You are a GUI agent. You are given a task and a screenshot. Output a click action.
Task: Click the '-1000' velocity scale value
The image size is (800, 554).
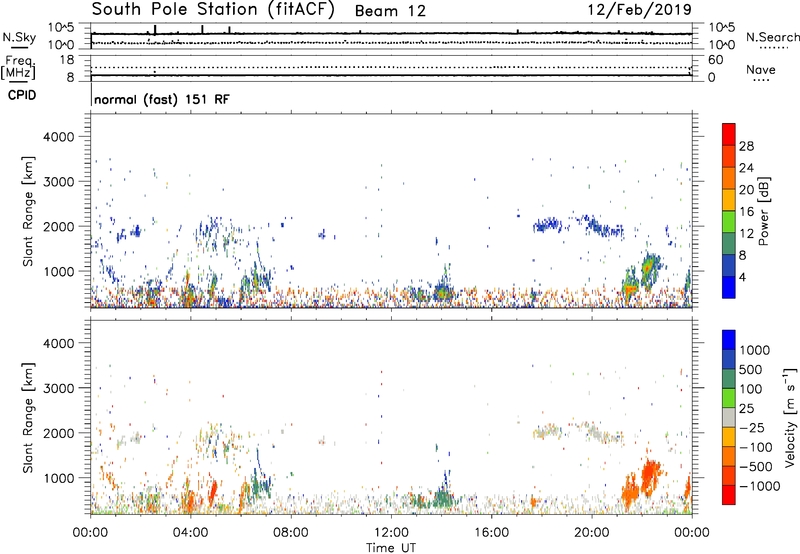coord(759,486)
